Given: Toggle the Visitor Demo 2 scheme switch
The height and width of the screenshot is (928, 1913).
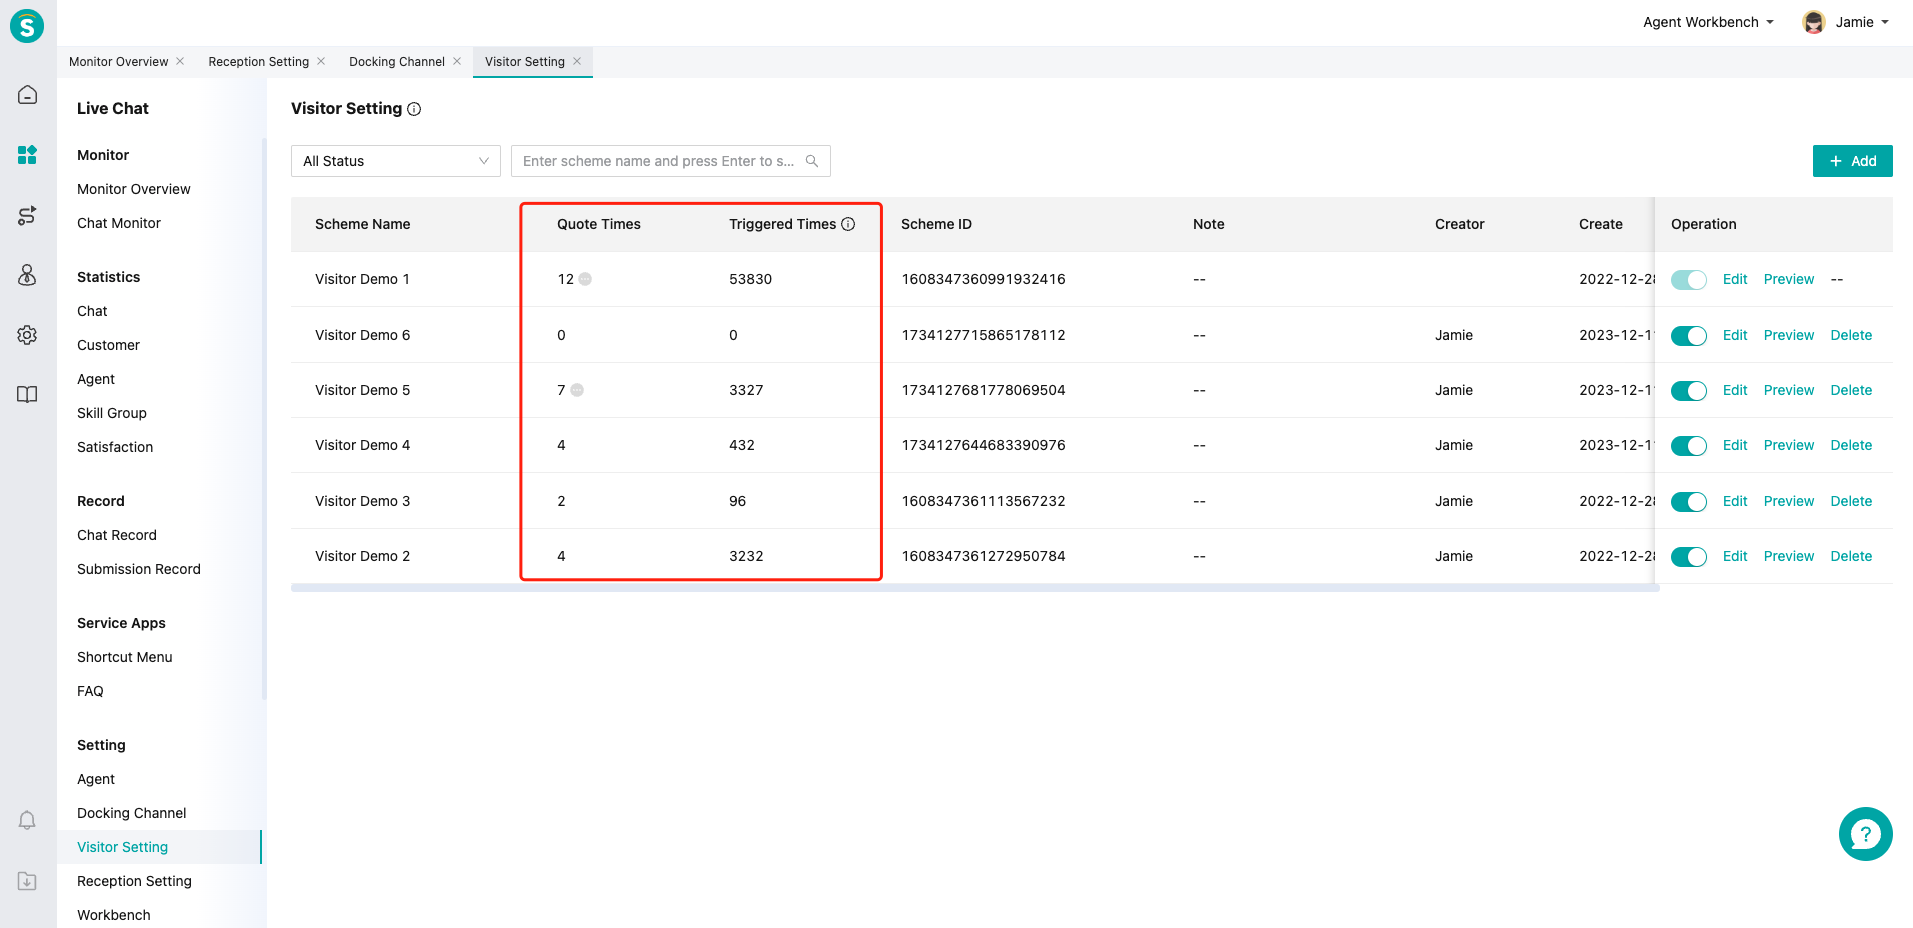Looking at the screenshot, I should tap(1689, 557).
